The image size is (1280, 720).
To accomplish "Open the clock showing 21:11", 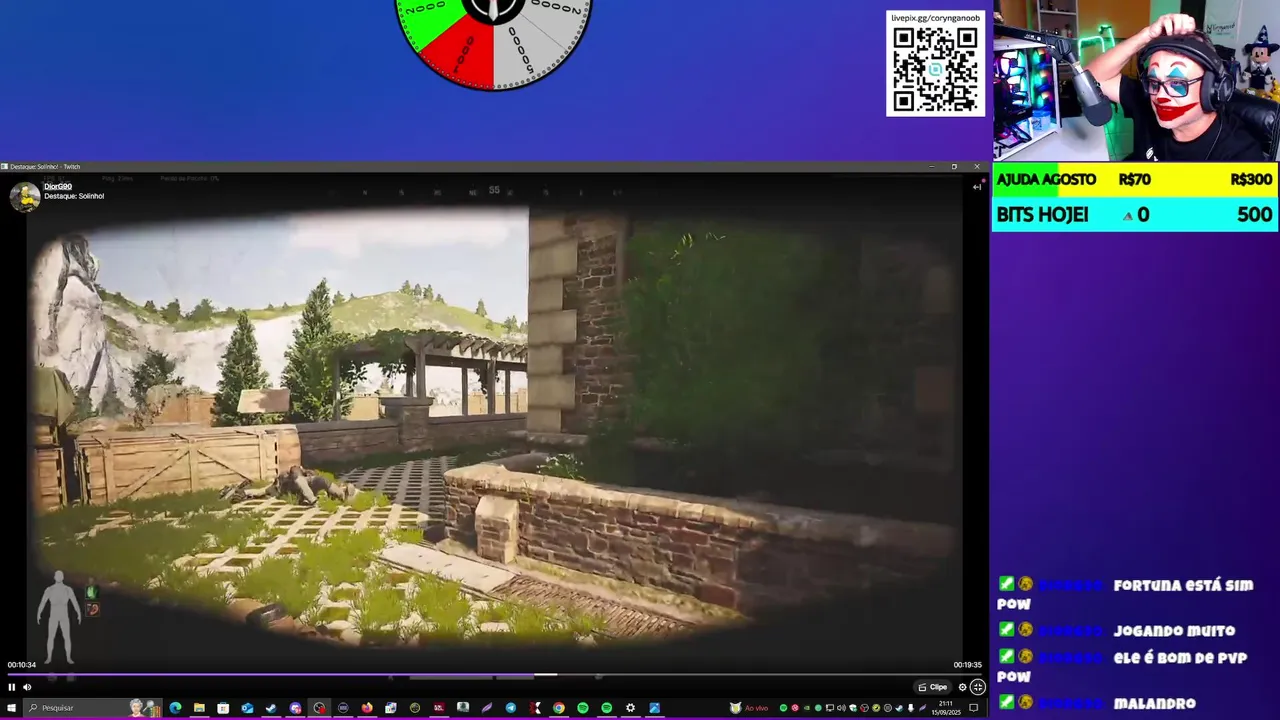I will [x=945, y=708].
